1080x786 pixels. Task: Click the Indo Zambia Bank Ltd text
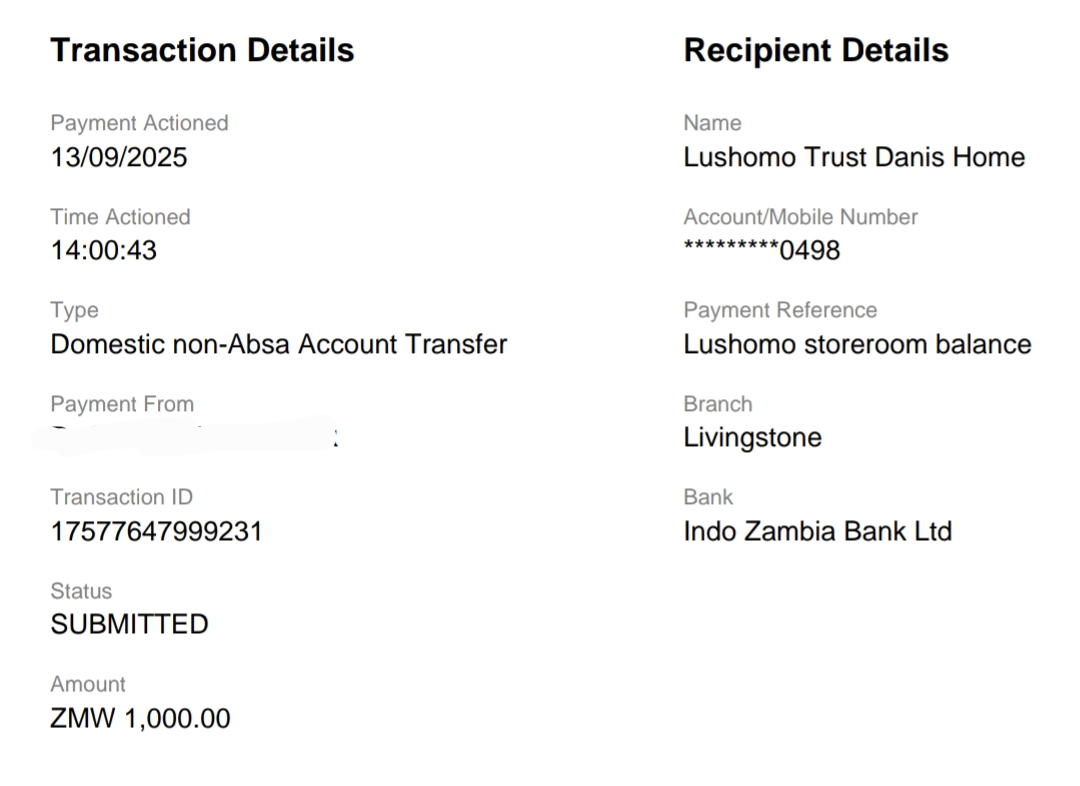coord(817,531)
